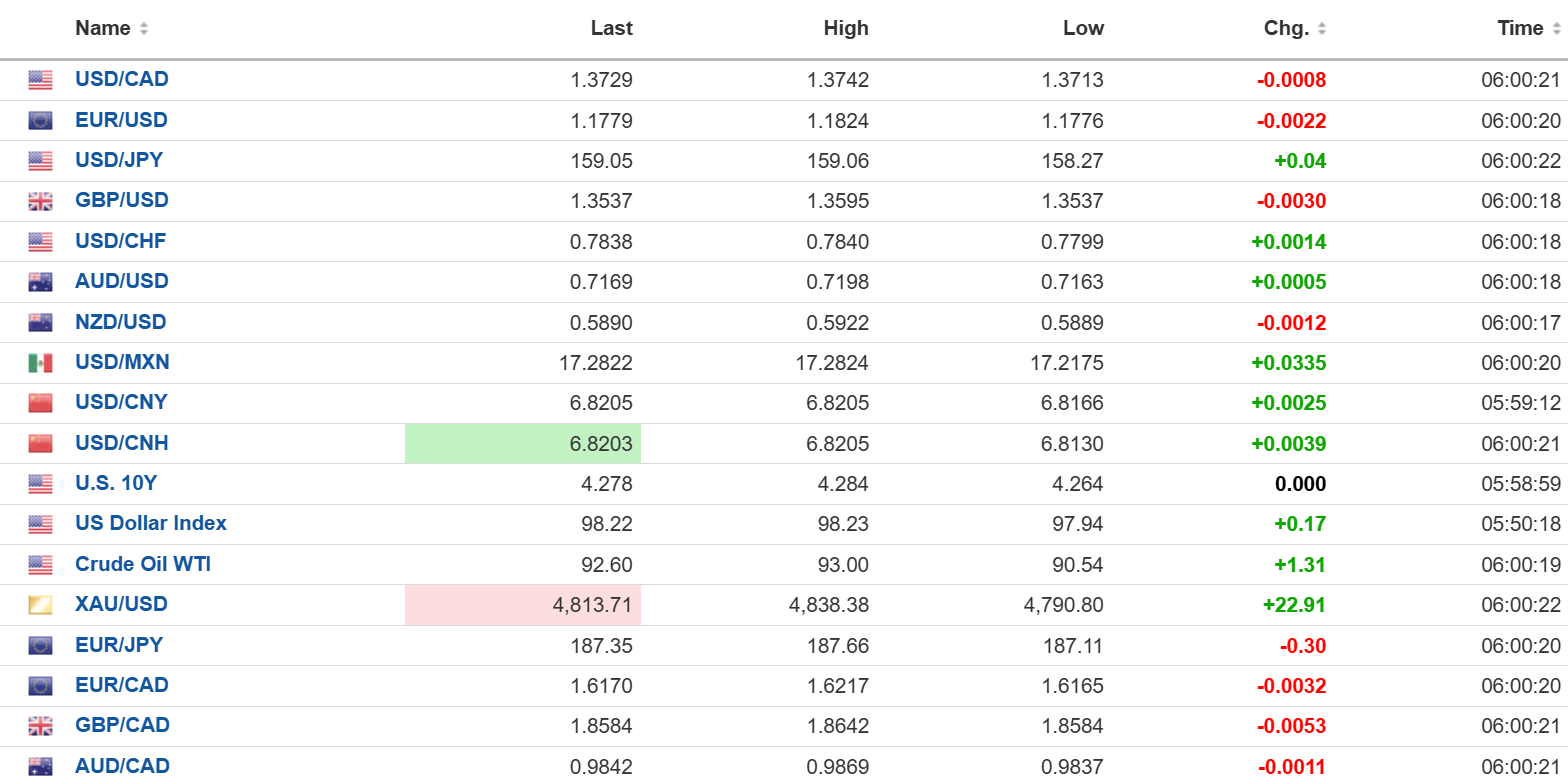The width and height of the screenshot is (1568, 783).
Task: Open the Crude Oil WTI link
Action: [x=143, y=564]
